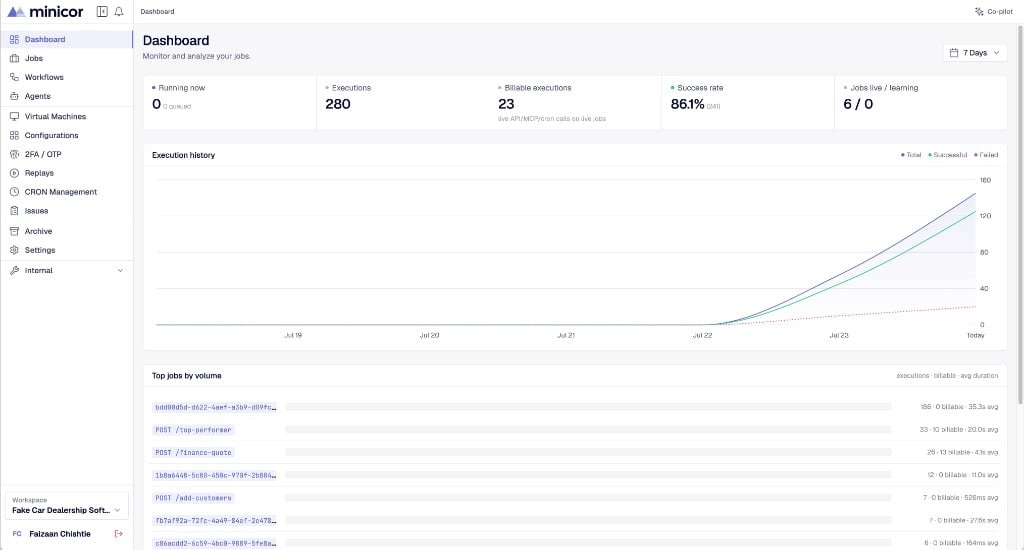This screenshot has width=1024, height=550.
Task: Open job c86acdd2-6c59-4bc8
Action: (216, 543)
